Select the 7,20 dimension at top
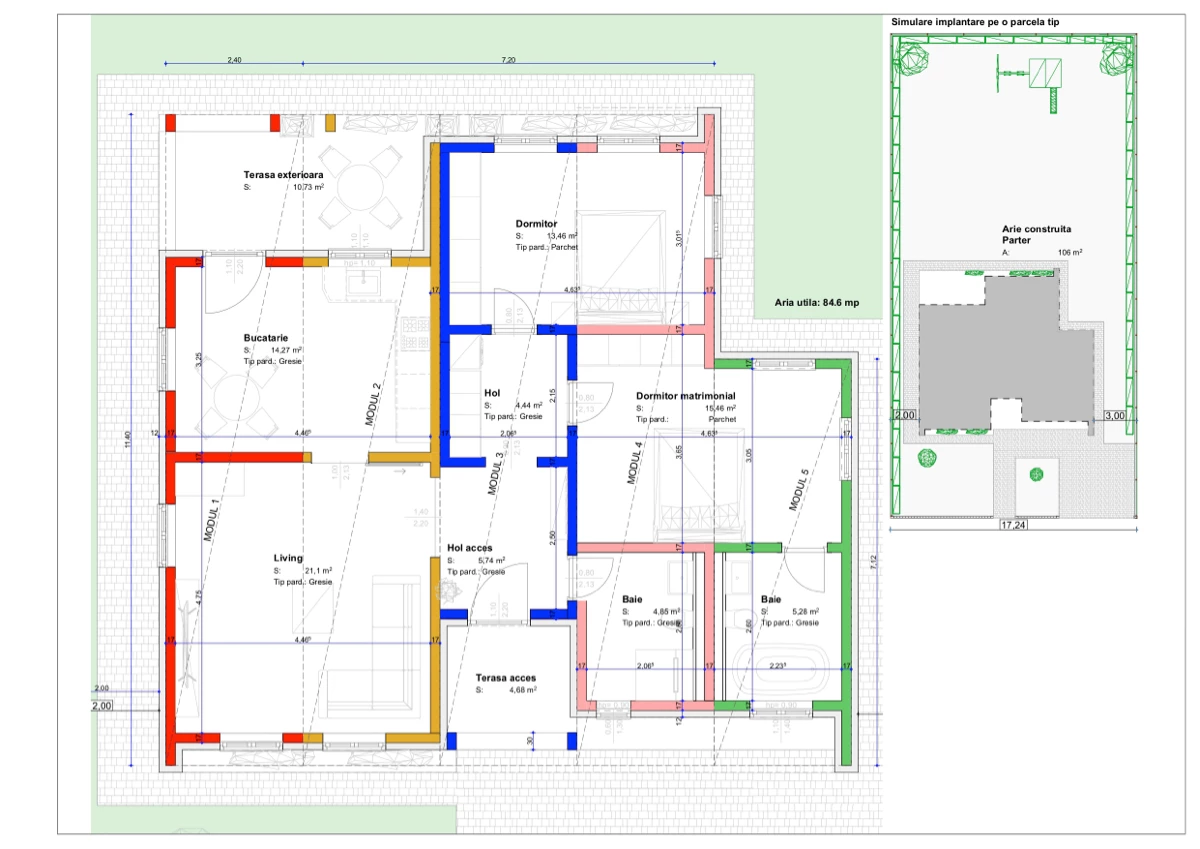 click(508, 61)
